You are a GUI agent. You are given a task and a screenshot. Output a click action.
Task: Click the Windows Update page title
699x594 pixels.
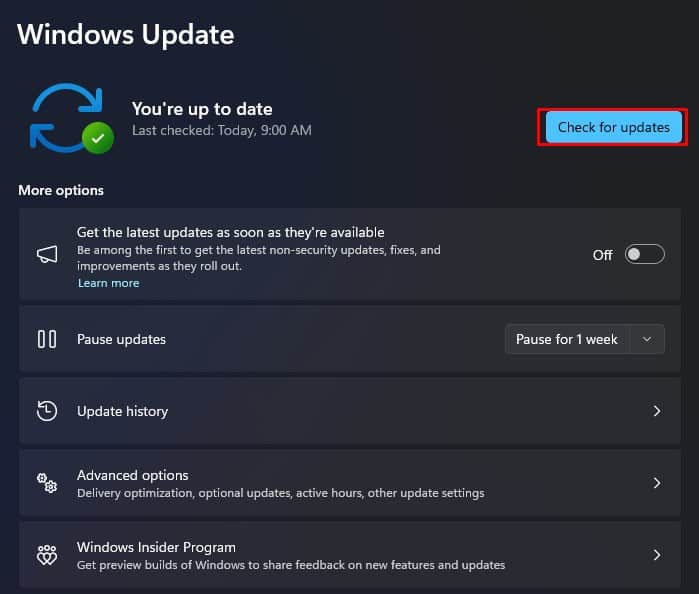pos(126,35)
